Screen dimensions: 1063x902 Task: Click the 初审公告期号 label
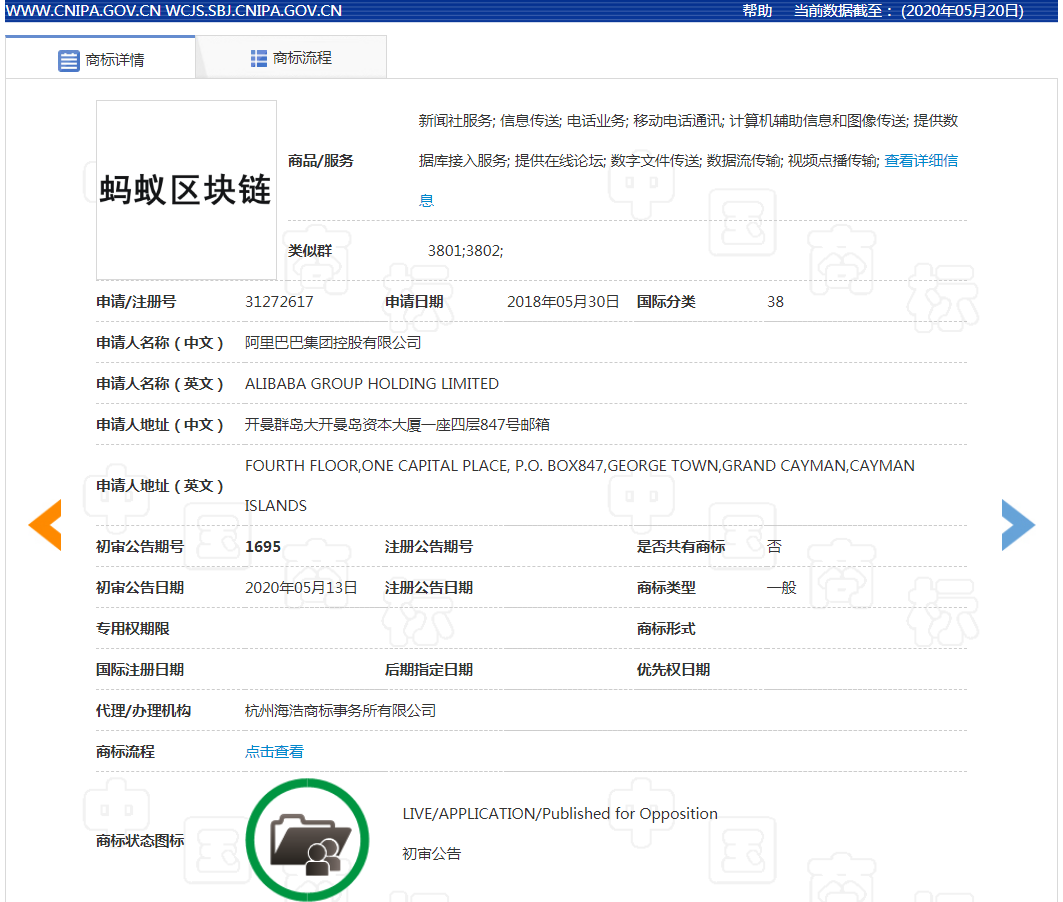[140, 547]
